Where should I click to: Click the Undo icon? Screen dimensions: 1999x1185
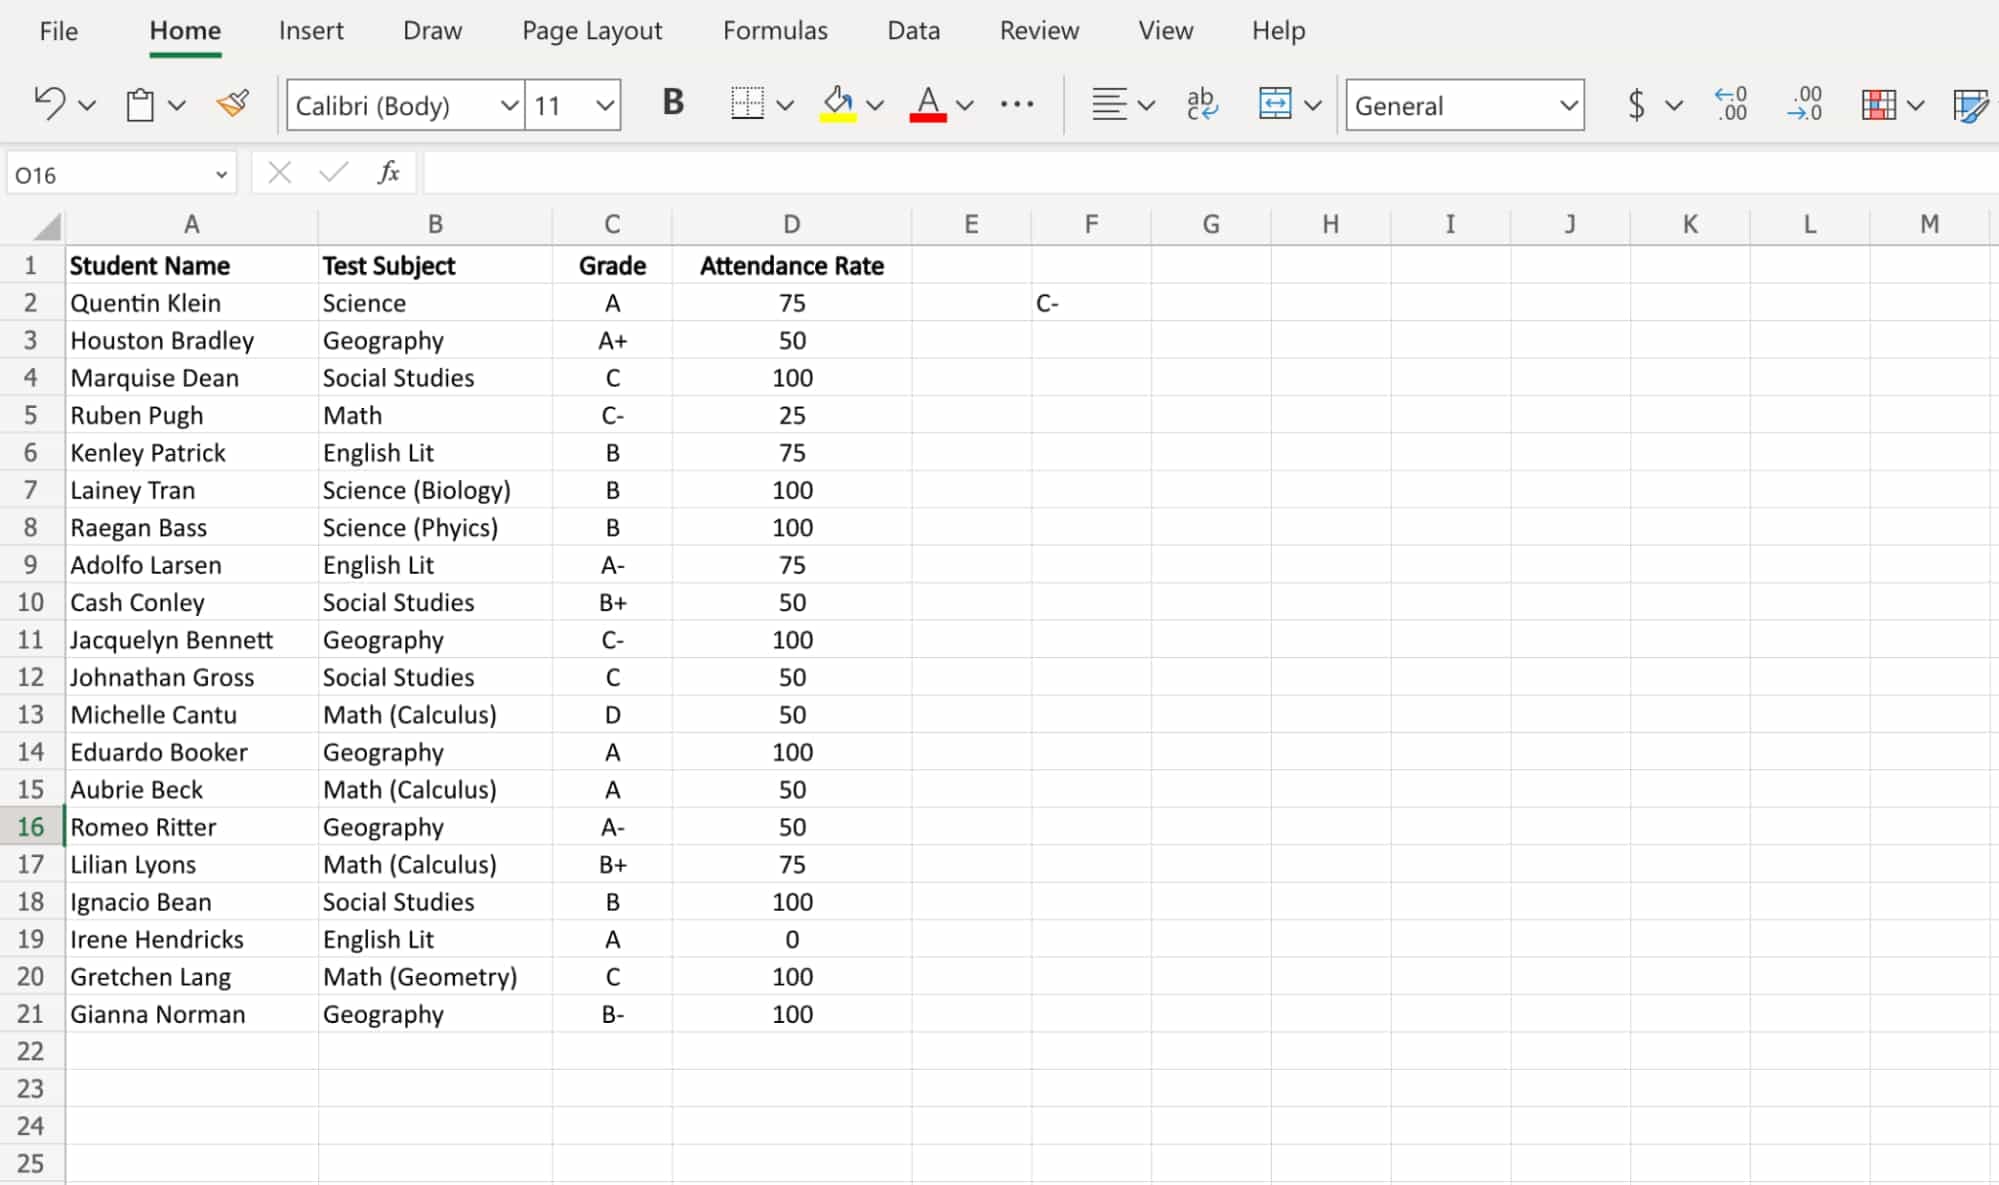(48, 103)
